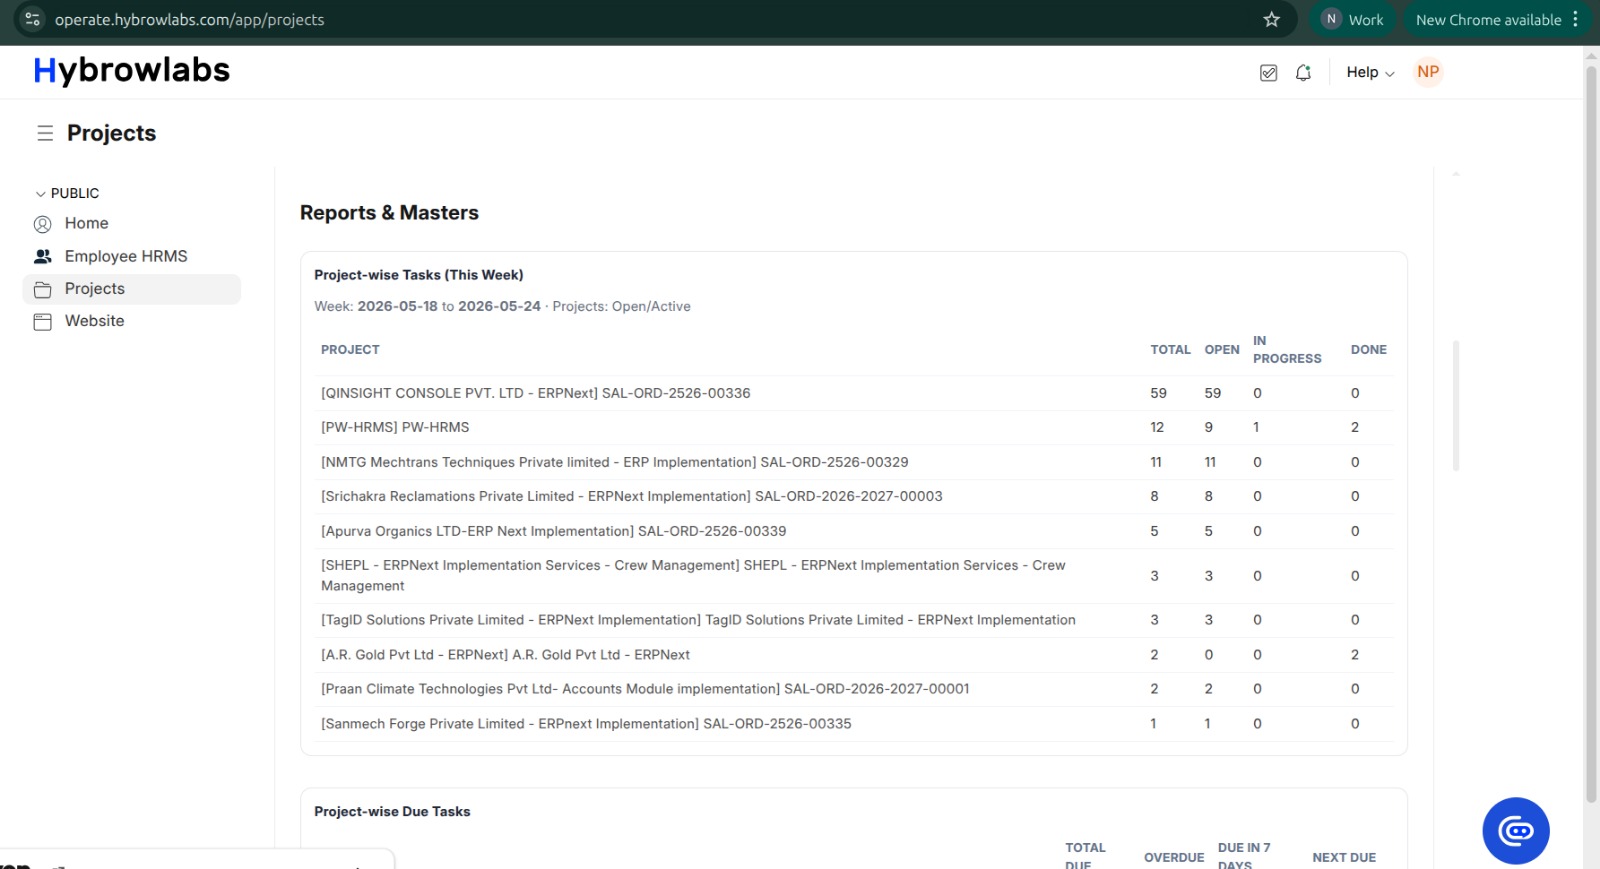Screen dimensions: 1600x869
Task: Open the to-do checklist icon in header
Action: 1268,73
